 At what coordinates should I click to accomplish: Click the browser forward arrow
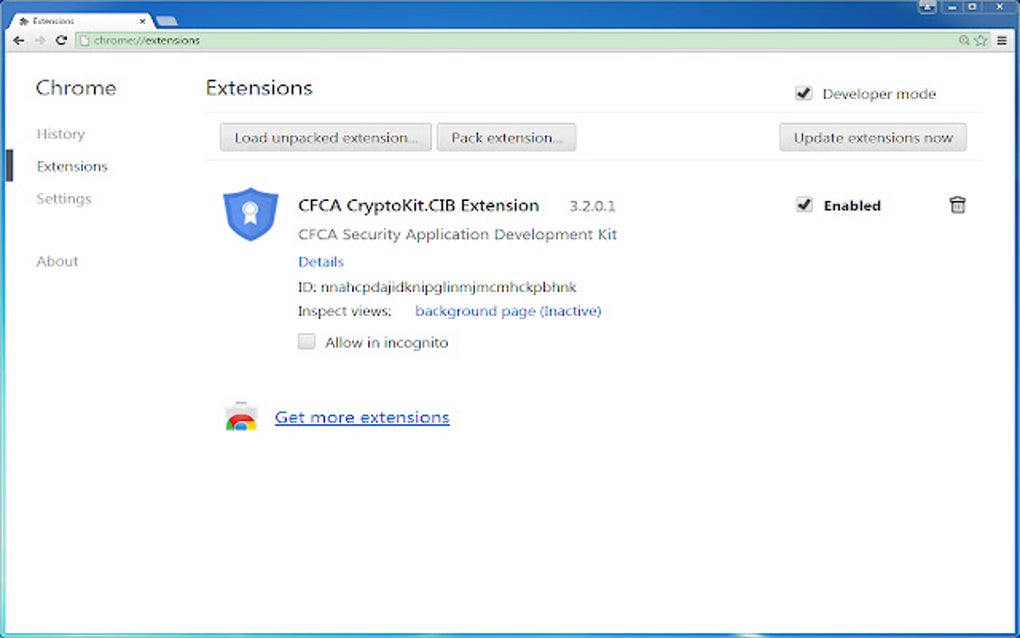40,40
